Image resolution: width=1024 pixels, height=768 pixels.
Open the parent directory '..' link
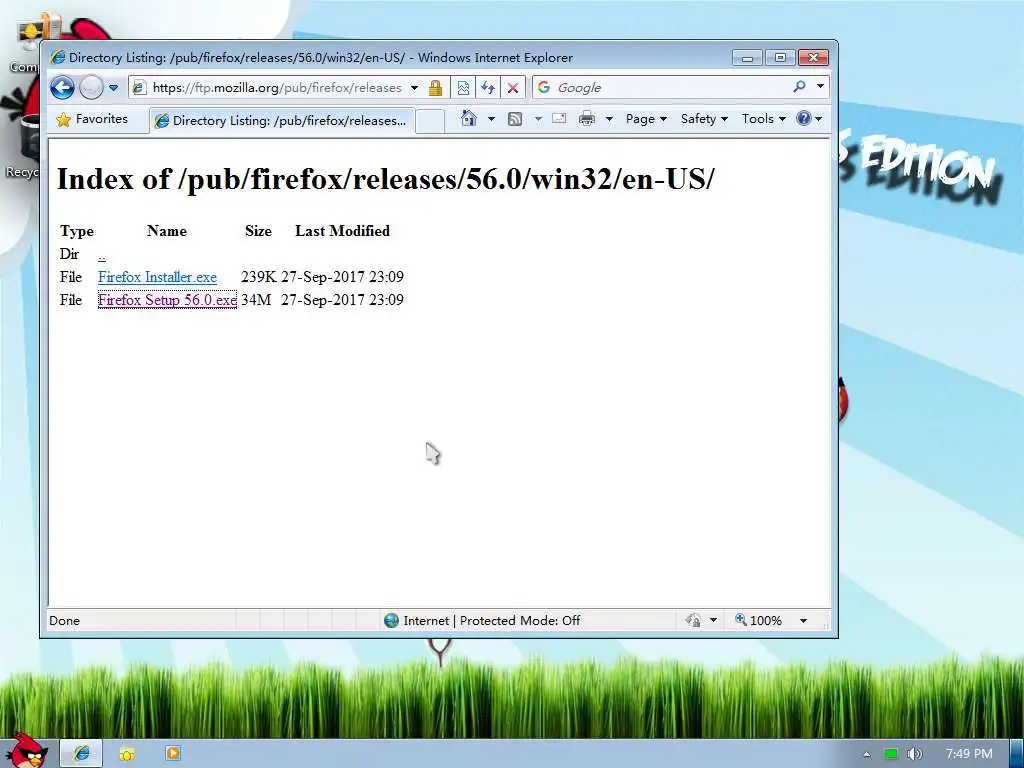point(102,254)
